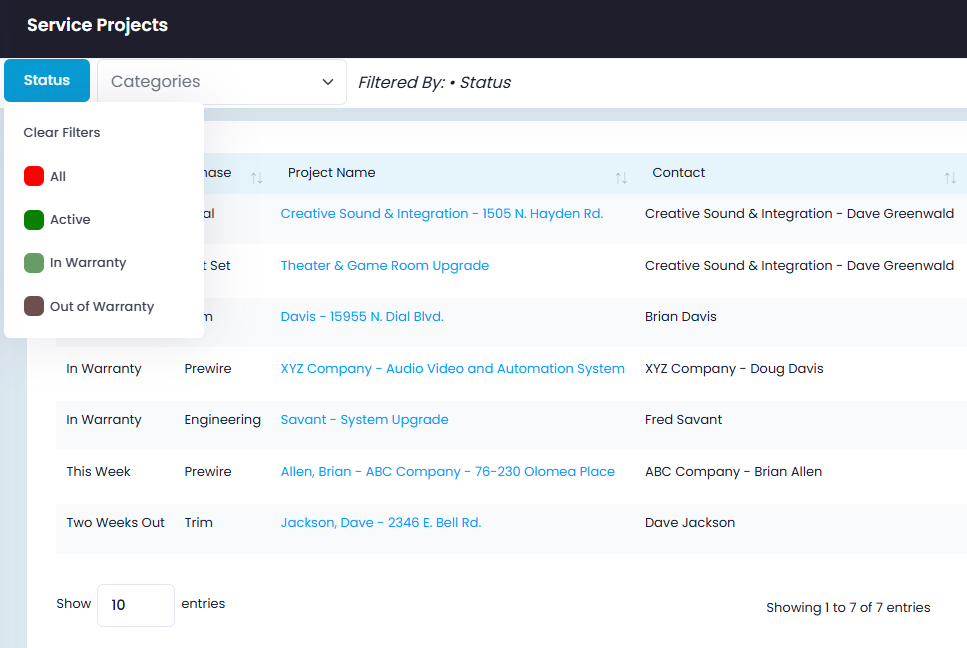The width and height of the screenshot is (967, 648).
Task: Click the Categories dropdown chevron
Action: [x=328, y=82]
